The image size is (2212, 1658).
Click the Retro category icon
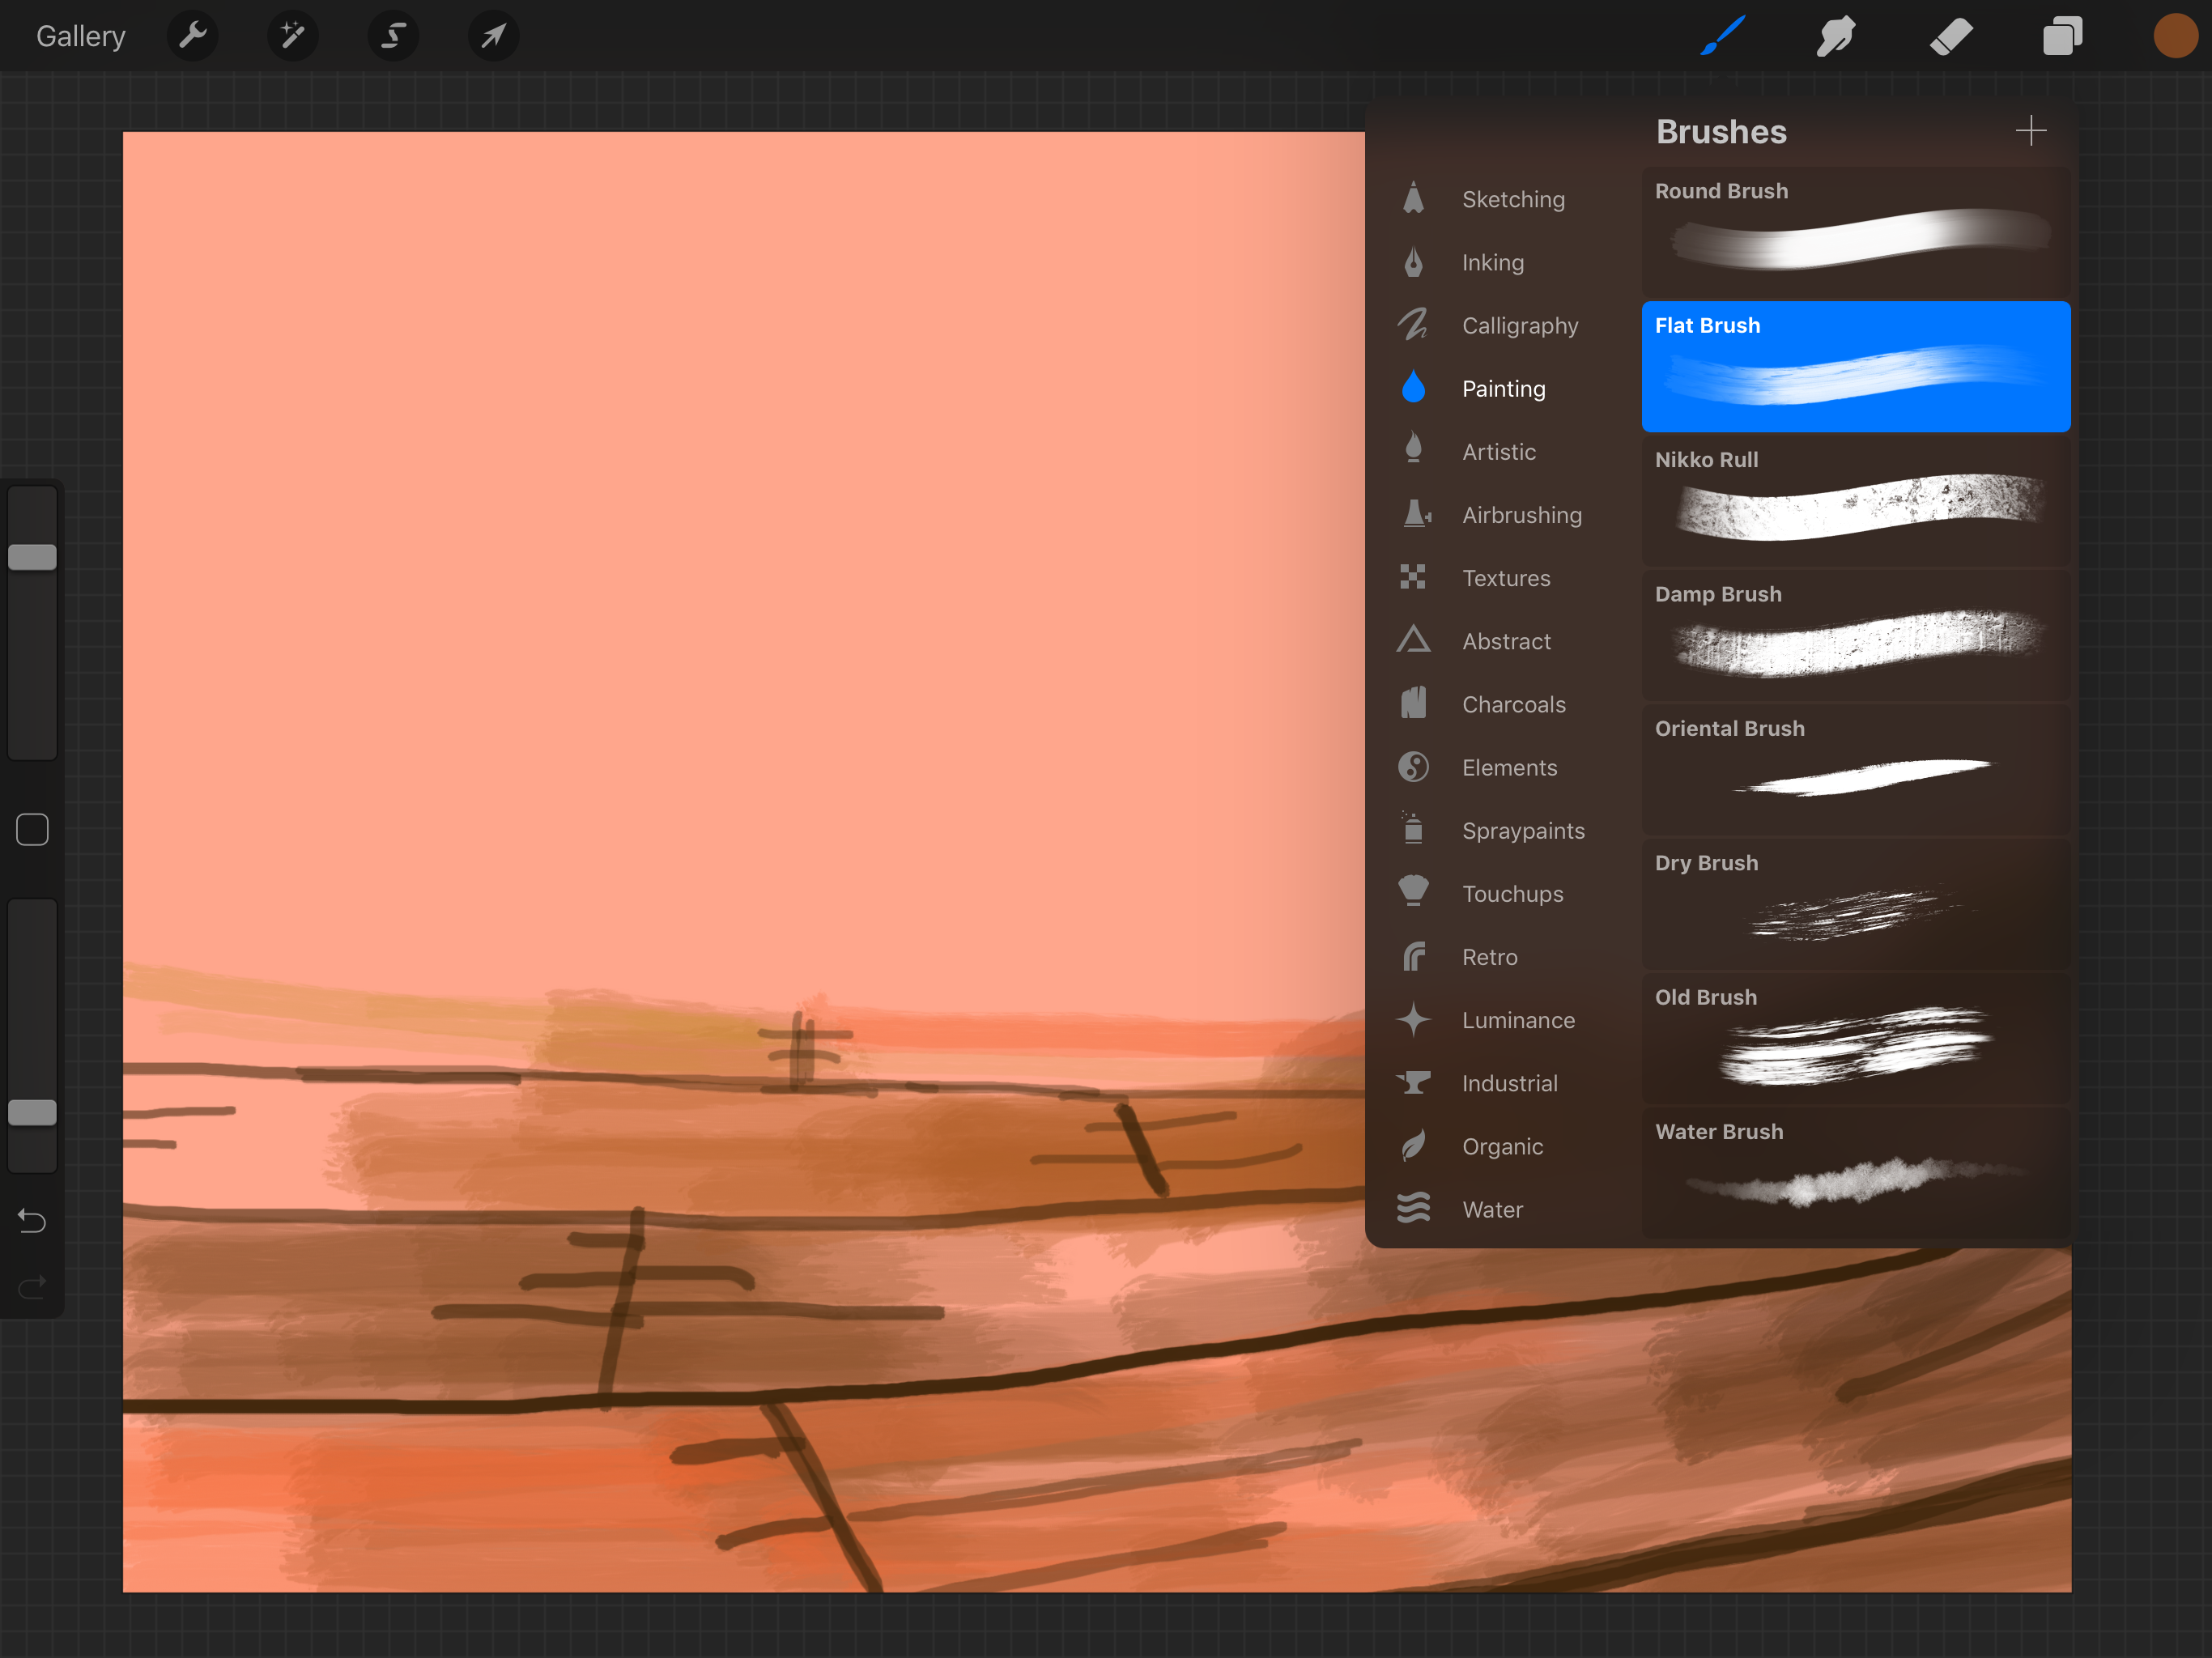1413,956
